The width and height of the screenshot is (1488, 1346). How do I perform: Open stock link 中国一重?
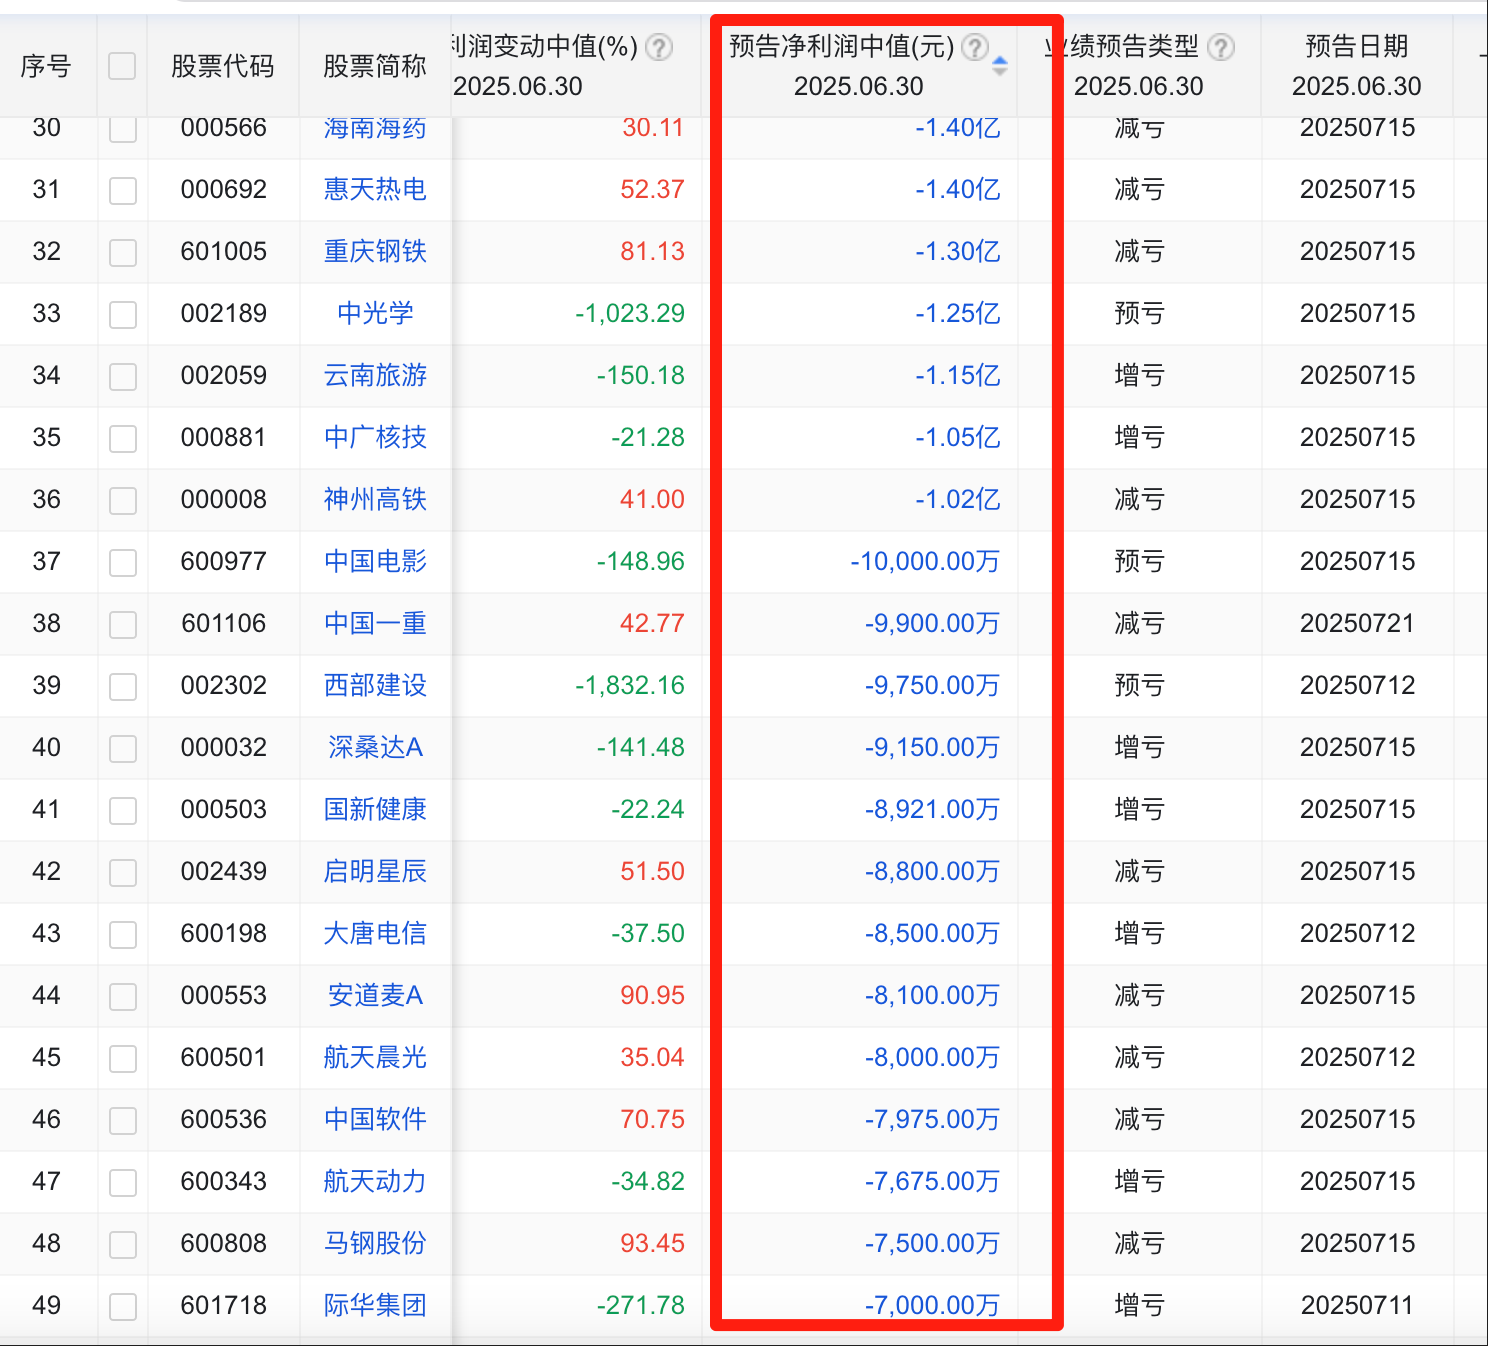click(x=375, y=623)
